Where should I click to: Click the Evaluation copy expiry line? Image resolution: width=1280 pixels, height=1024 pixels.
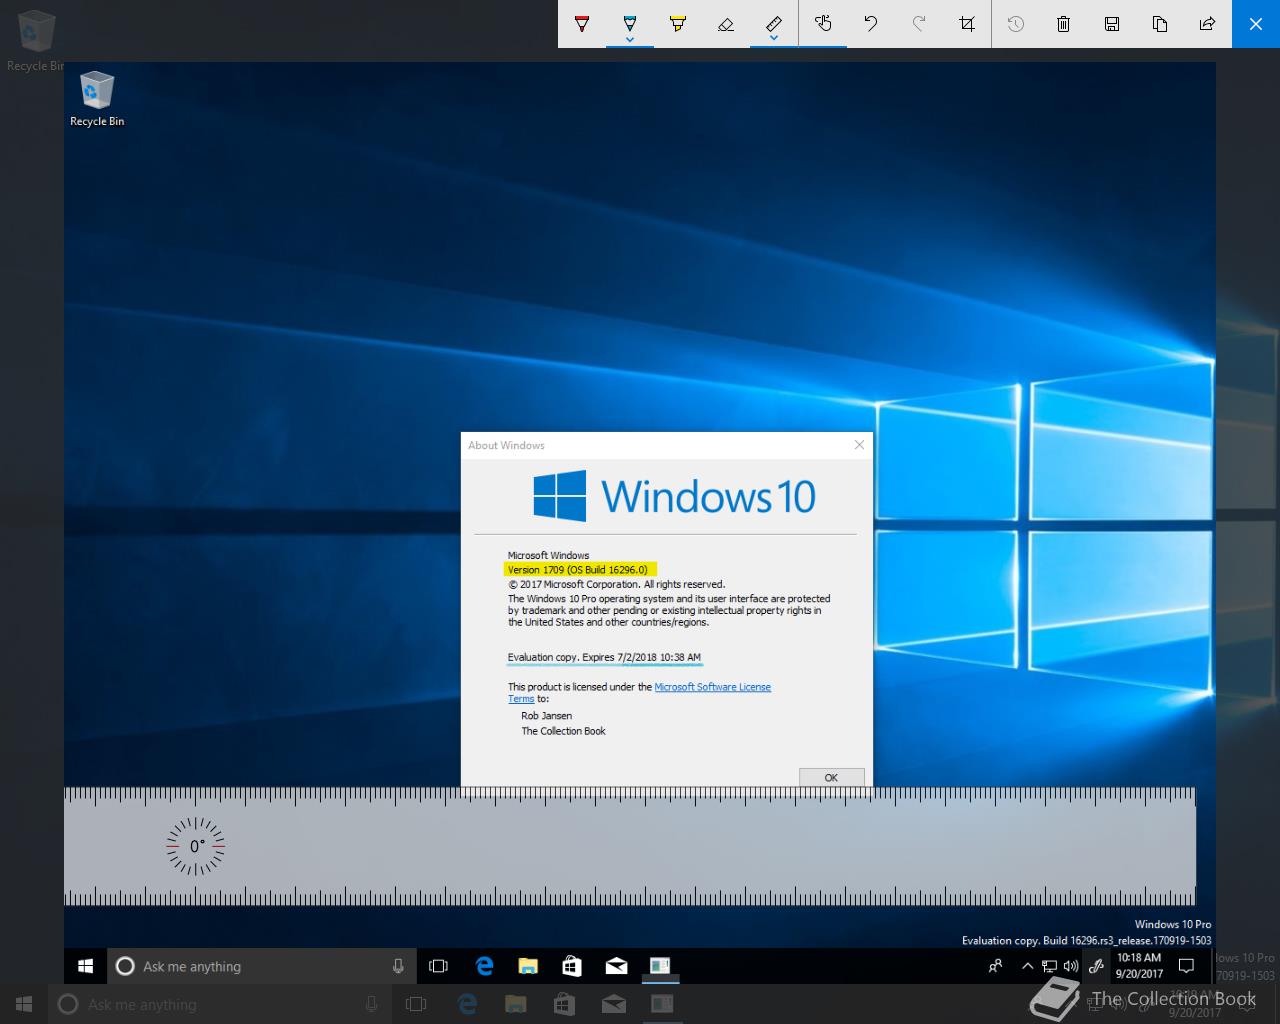tap(604, 657)
